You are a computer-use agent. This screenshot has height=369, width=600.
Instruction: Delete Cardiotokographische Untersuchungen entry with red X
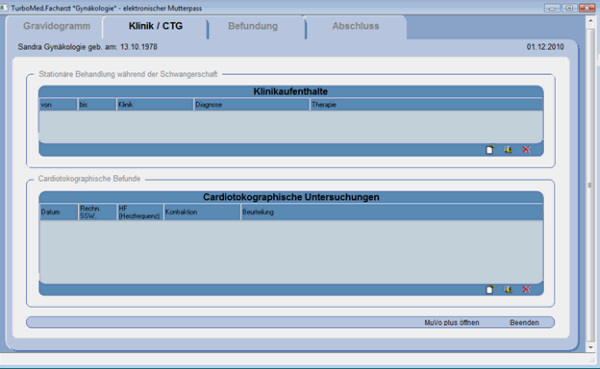pyautogui.click(x=527, y=289)
